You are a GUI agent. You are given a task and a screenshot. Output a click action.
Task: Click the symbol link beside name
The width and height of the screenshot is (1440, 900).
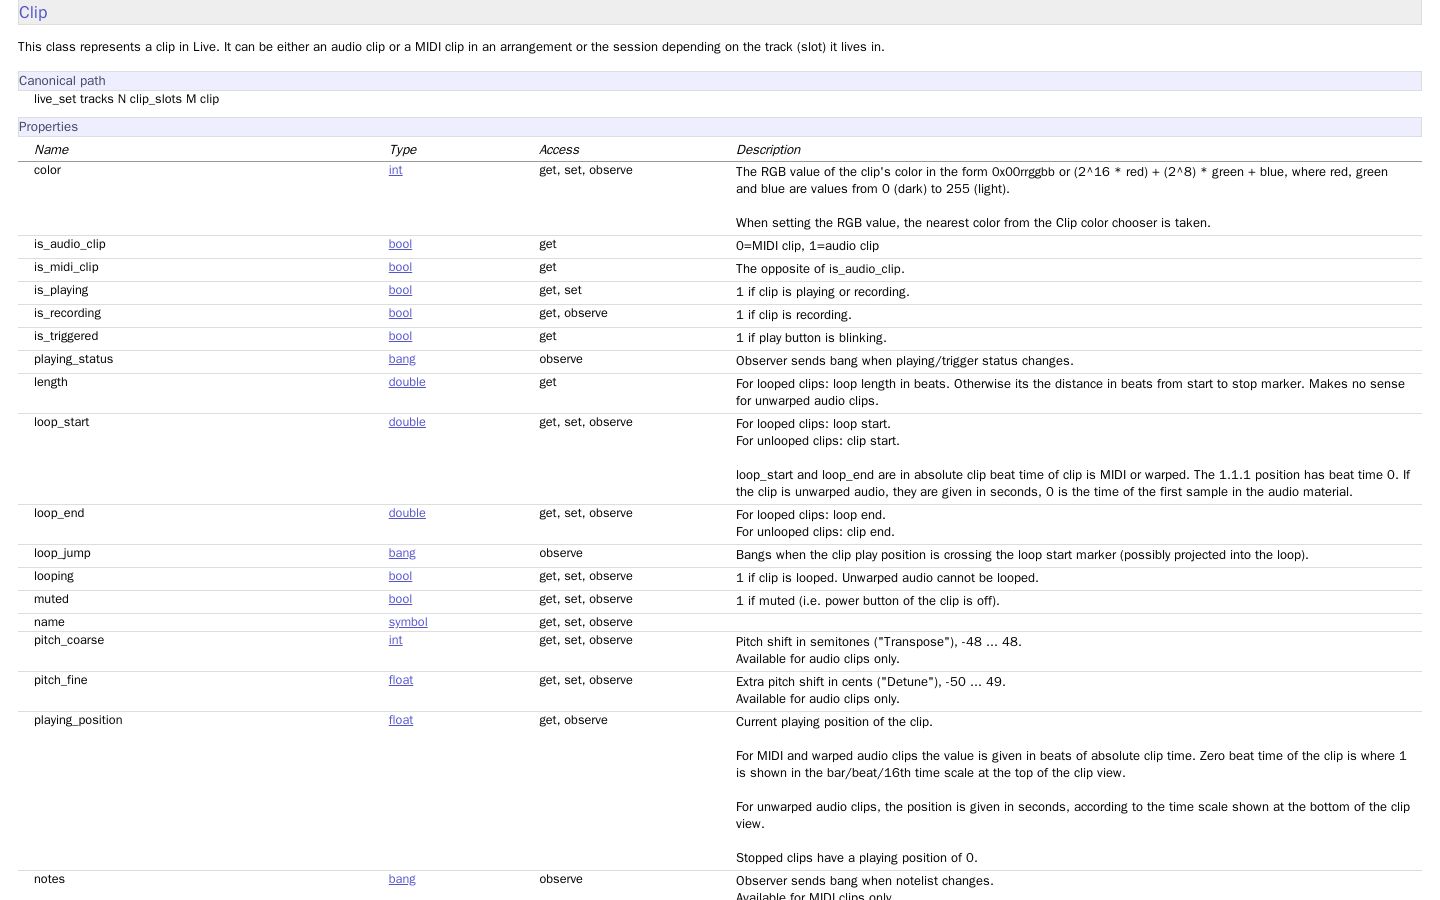(408, 622)
